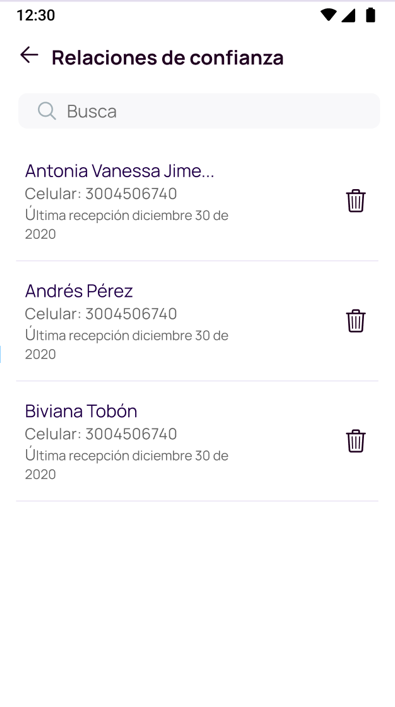Tap the Wi-Fi status icon
The image size is (395, 707).
(x=328, y=15)
